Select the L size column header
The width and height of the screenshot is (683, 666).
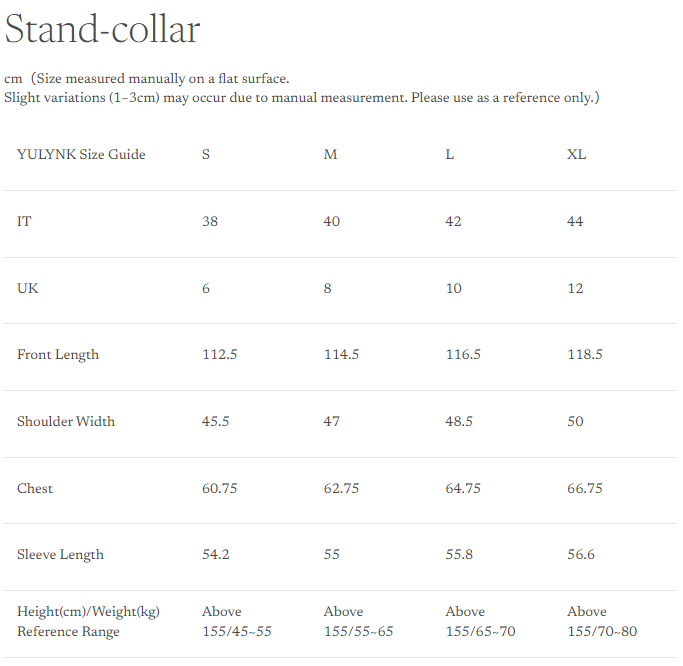[x=450, y=154]
